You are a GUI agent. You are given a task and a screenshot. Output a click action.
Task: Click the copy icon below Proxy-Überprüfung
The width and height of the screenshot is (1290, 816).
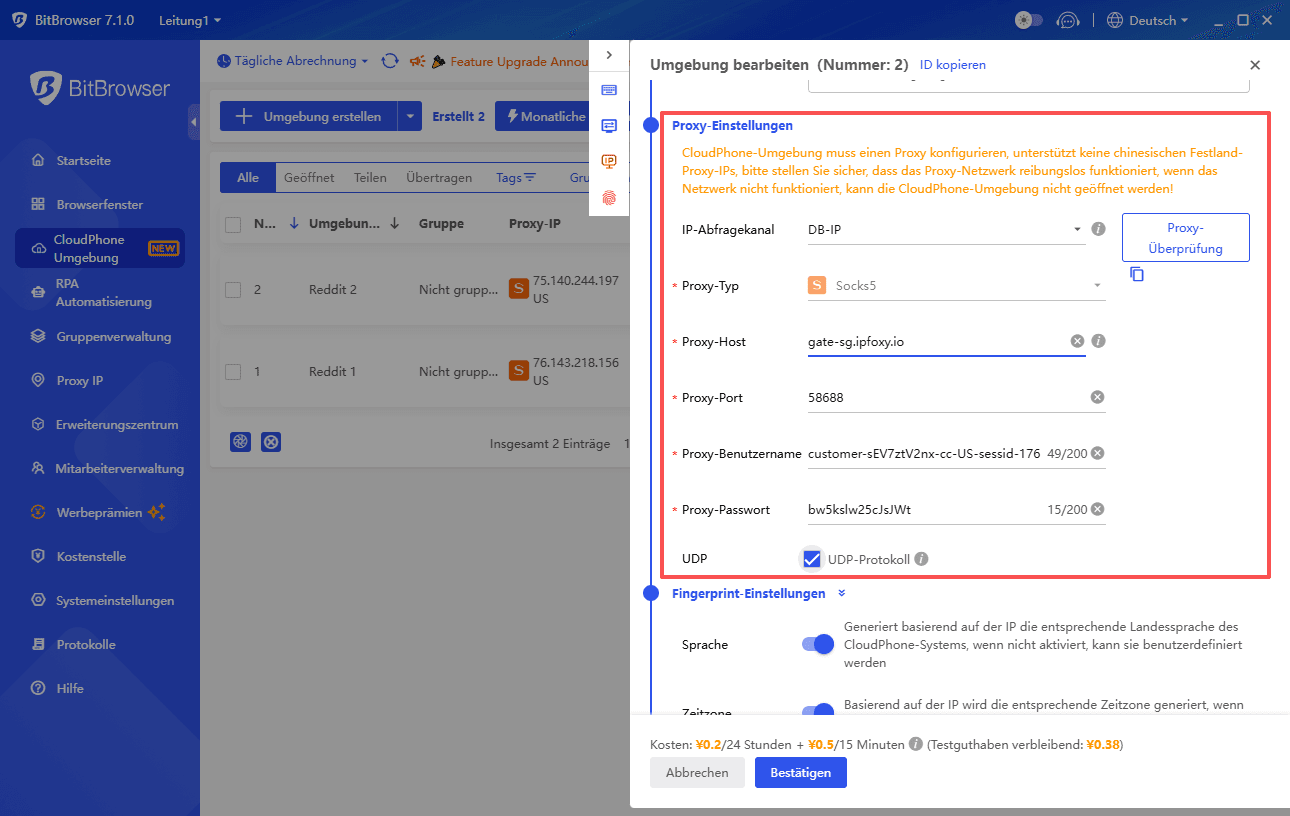click(x=1137, y=274)
